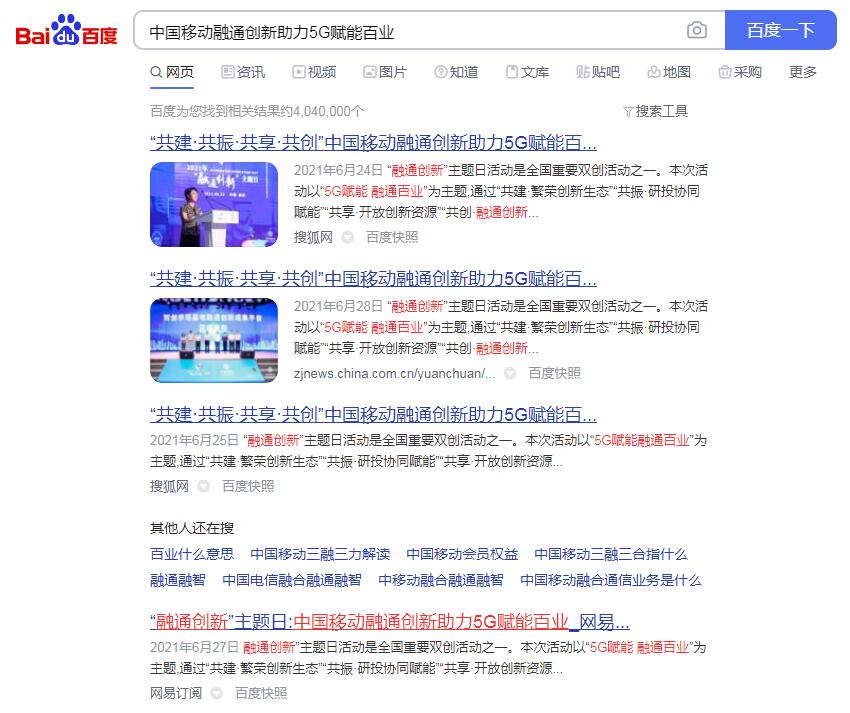Switch to the 文库 tab
The width and height of the screenshot is (850, 713).
[x=527, y=72]
